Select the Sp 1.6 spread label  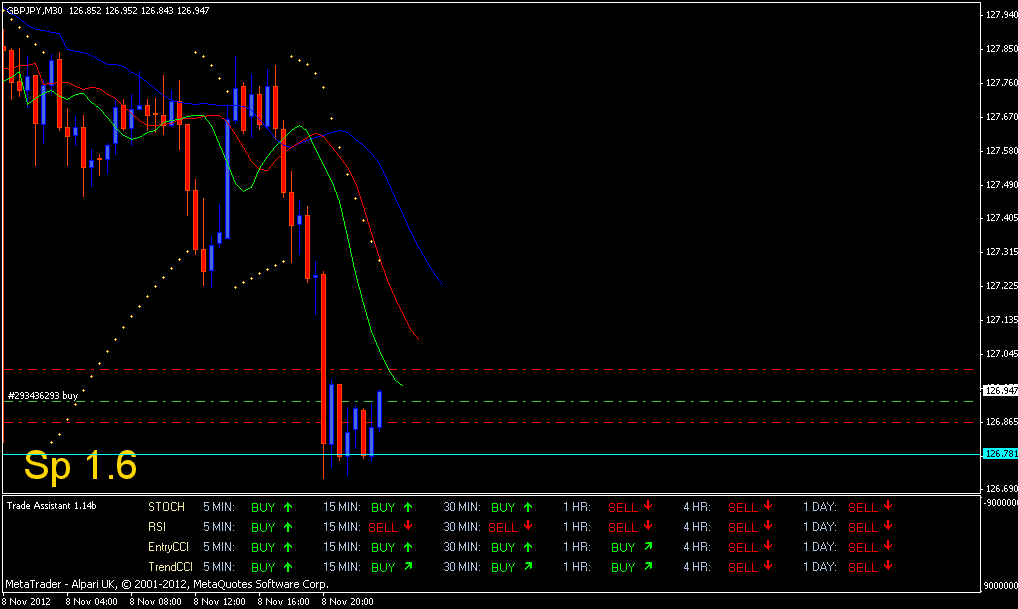click(81, 466)
